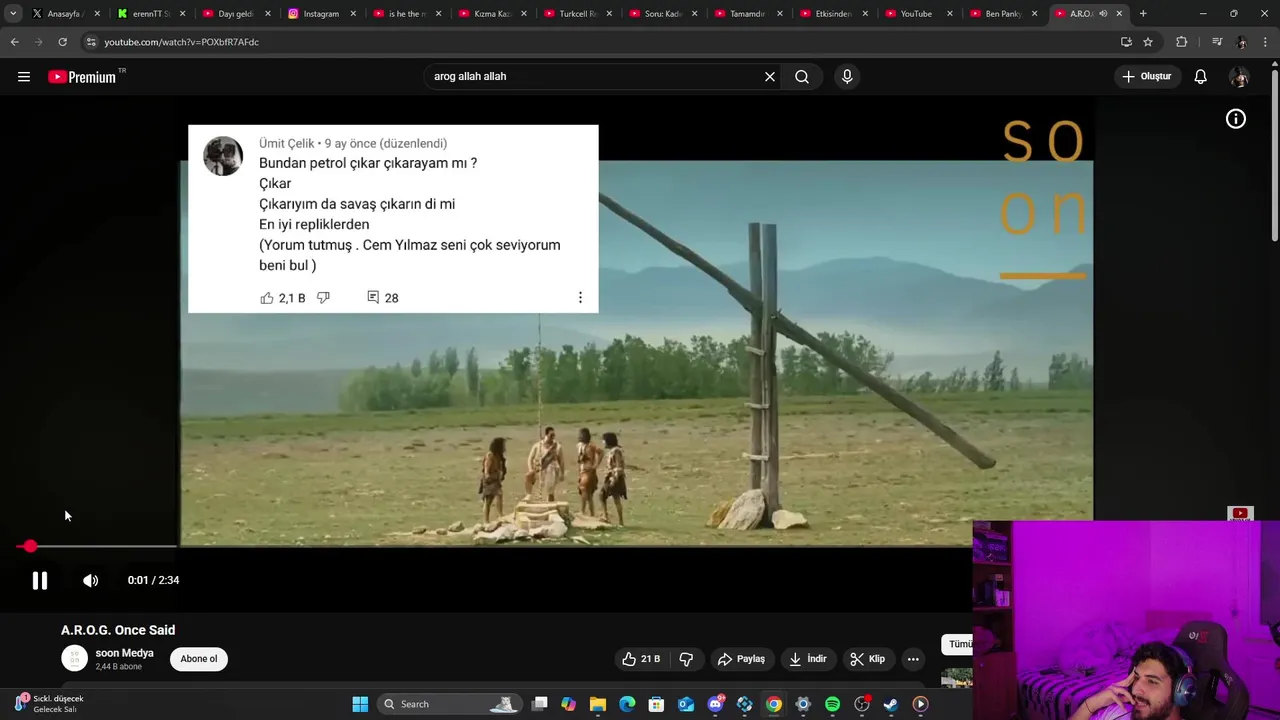
Task: Share the video via Paylaş
Action: pos(741,659)
